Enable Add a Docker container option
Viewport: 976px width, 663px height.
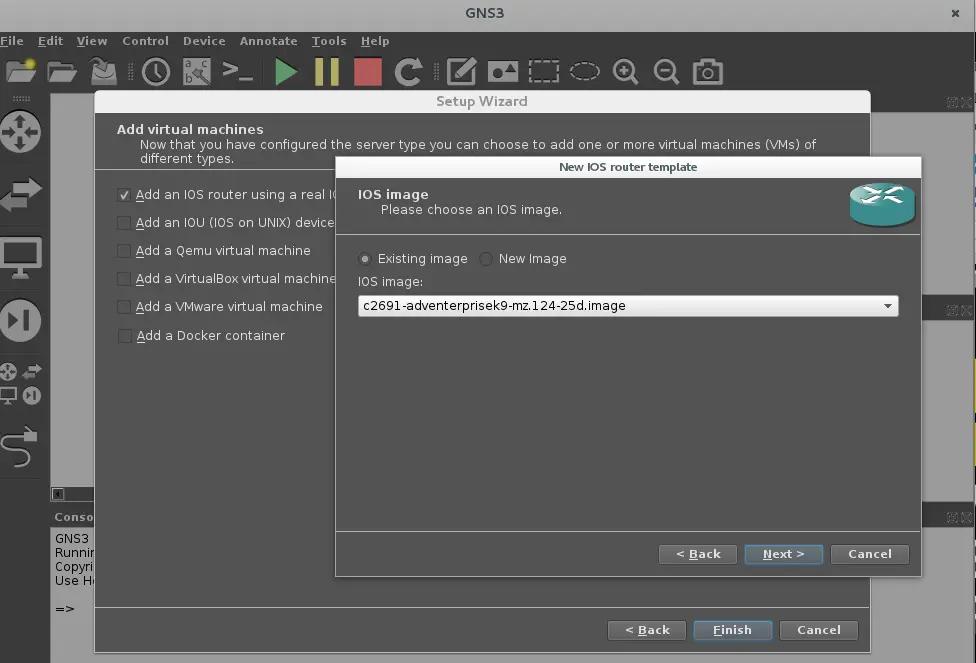(124, 336)
